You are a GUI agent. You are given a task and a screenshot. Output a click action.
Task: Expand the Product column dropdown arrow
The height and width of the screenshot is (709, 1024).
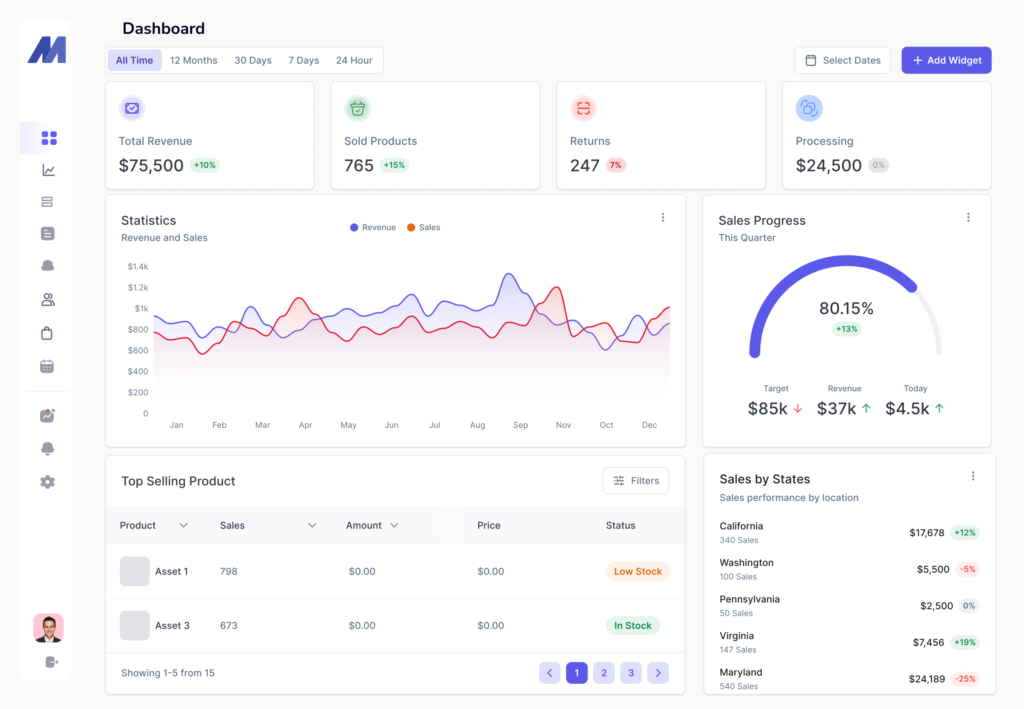click(183, 526)
